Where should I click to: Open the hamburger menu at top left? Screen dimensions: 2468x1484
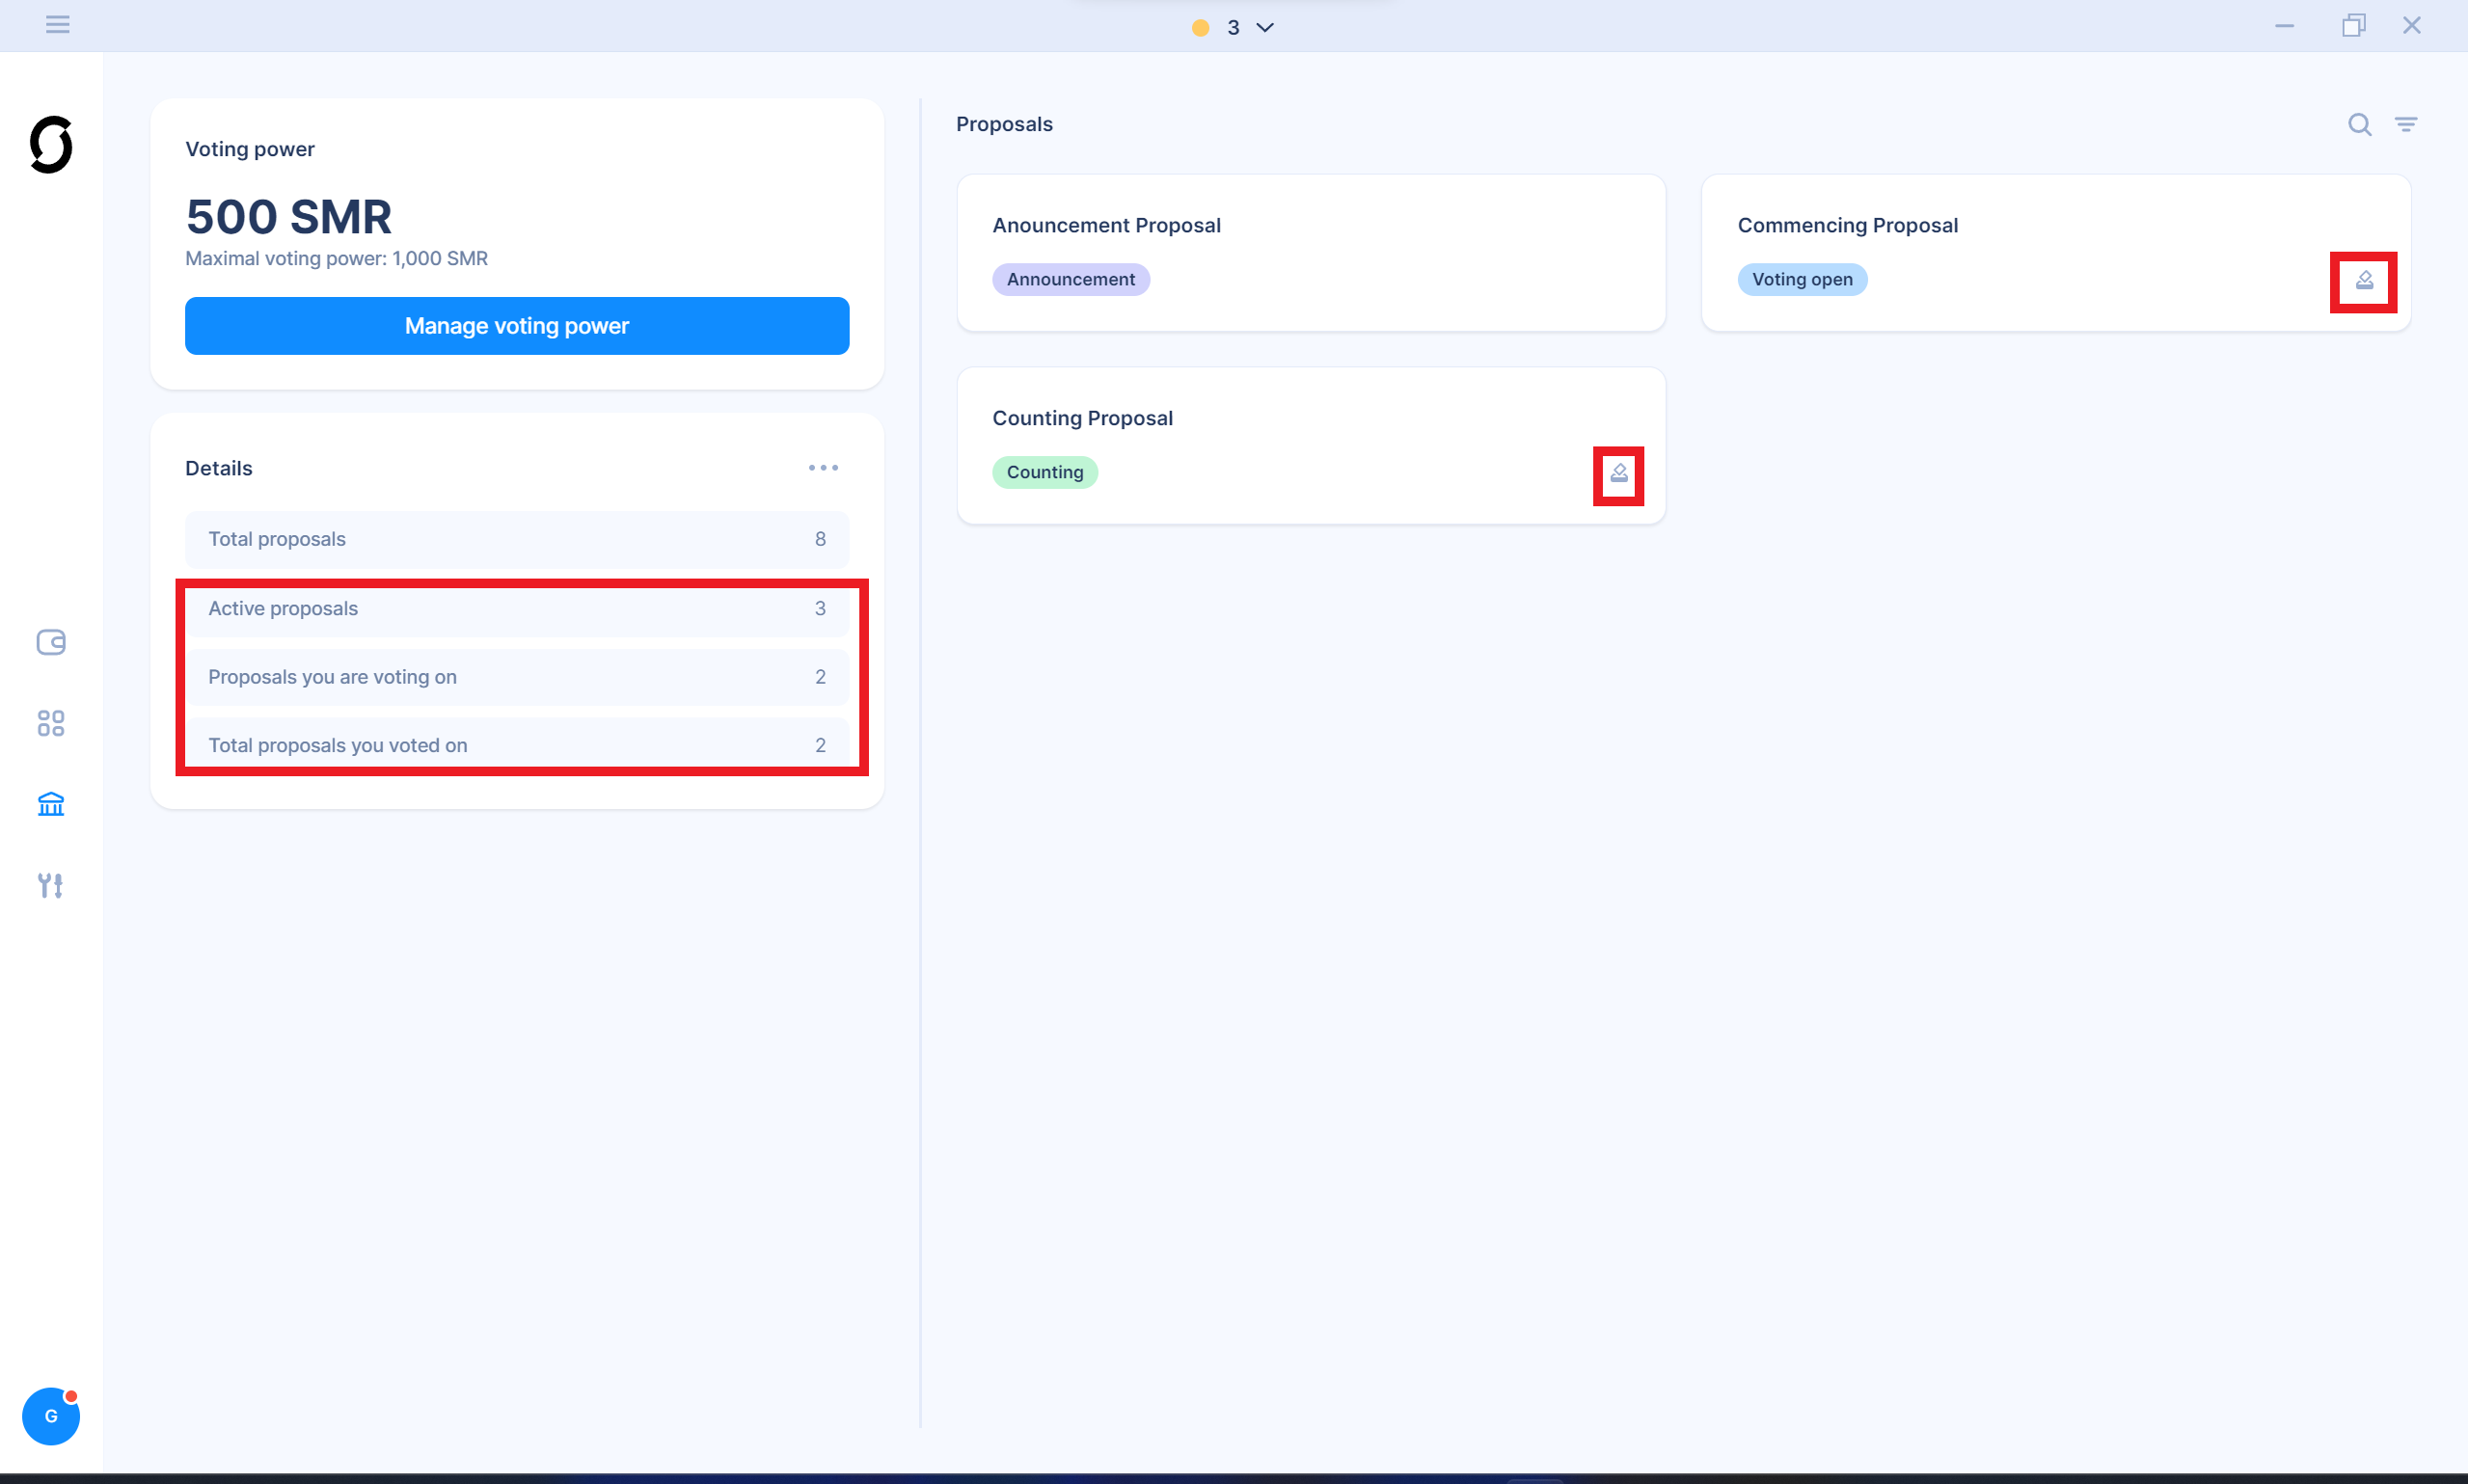[x=57, y=24]
